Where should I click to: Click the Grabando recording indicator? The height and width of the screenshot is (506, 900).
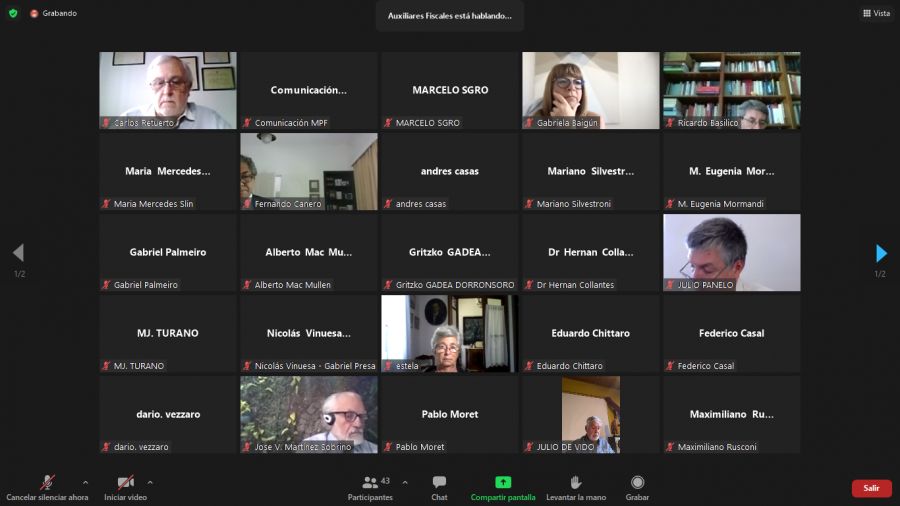tap(53, 13)
